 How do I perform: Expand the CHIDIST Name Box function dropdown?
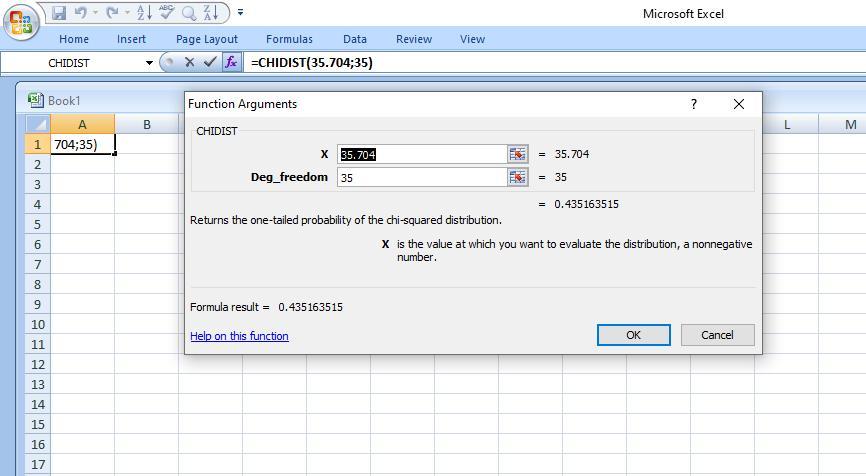[149, 63]
